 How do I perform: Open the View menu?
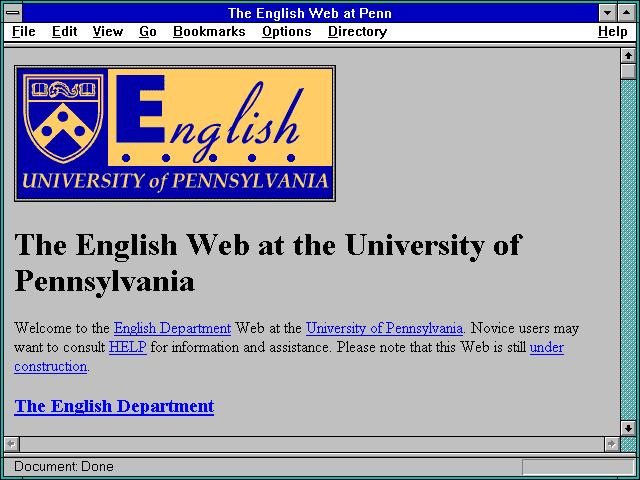(108, 31)
